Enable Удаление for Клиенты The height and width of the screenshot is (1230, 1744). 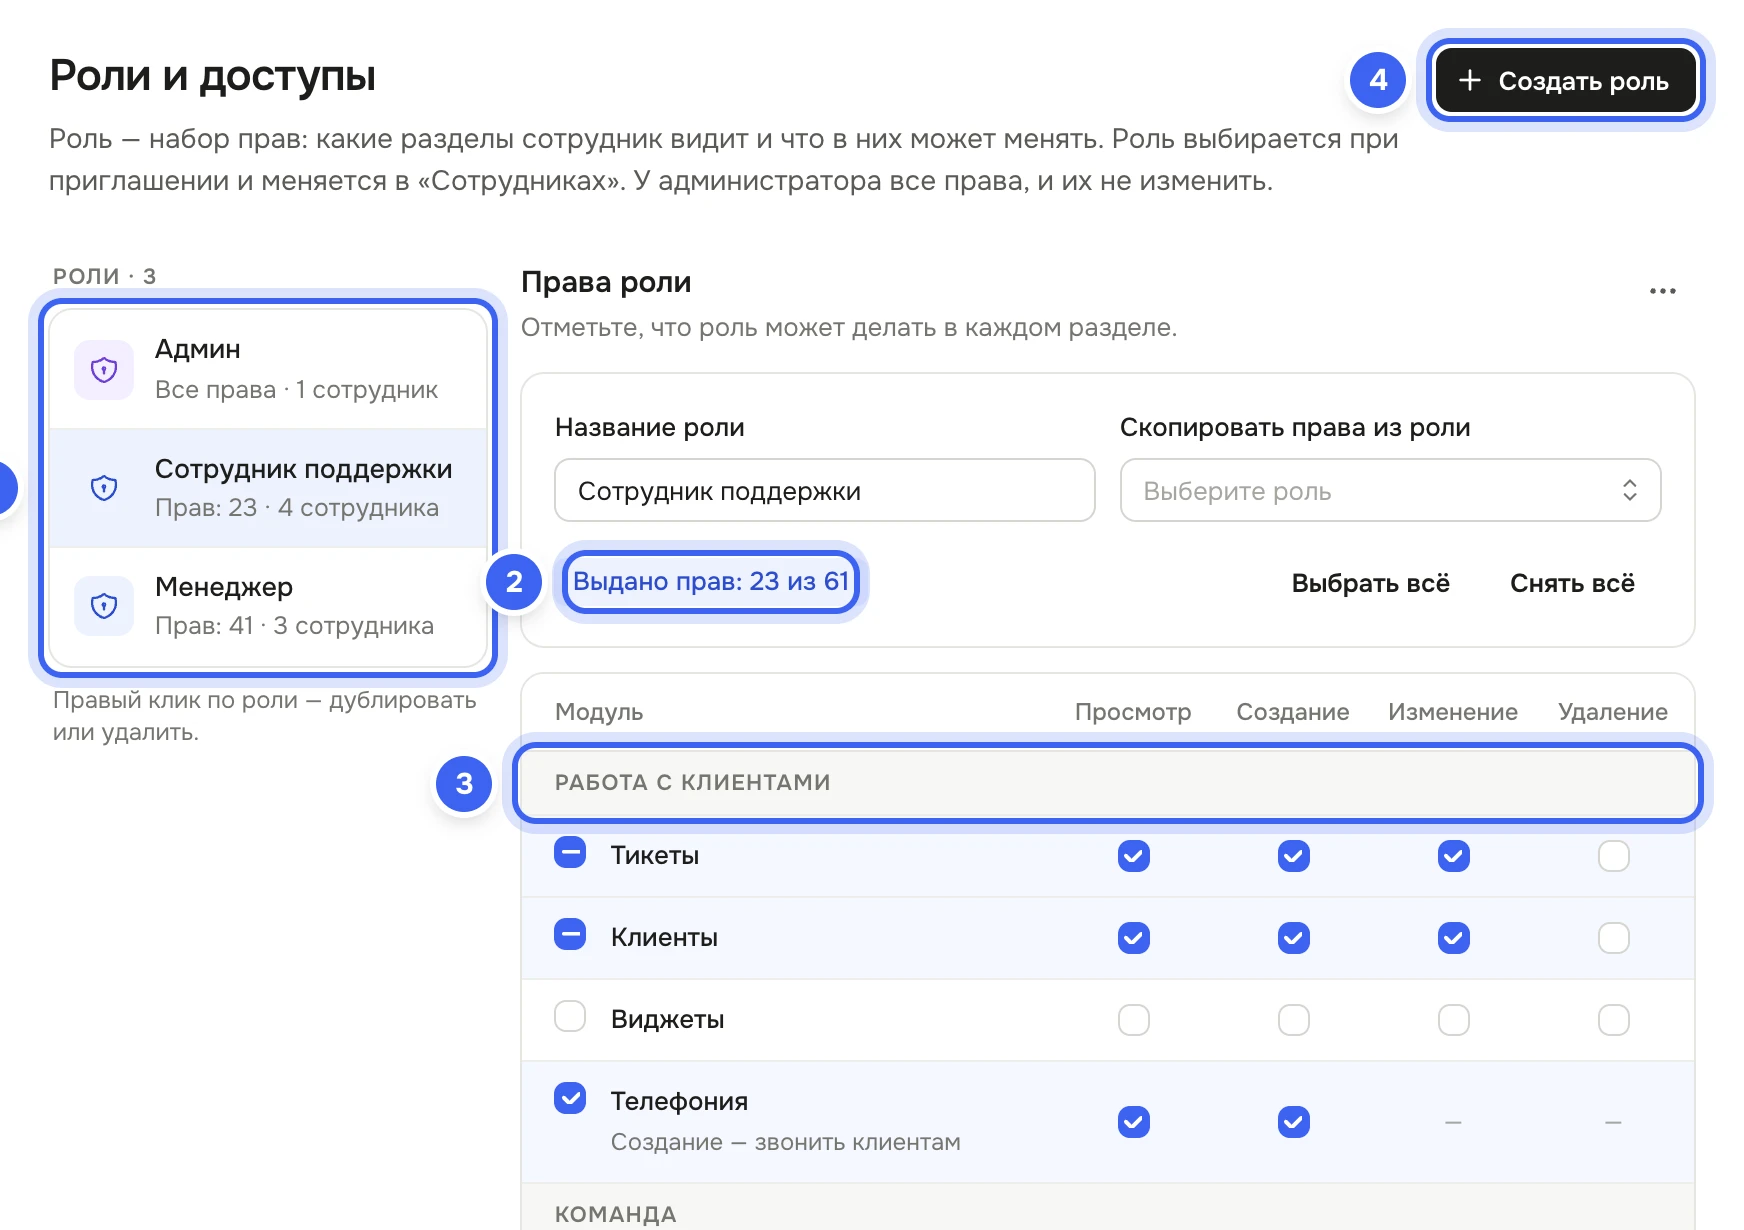pos(1614,938)
